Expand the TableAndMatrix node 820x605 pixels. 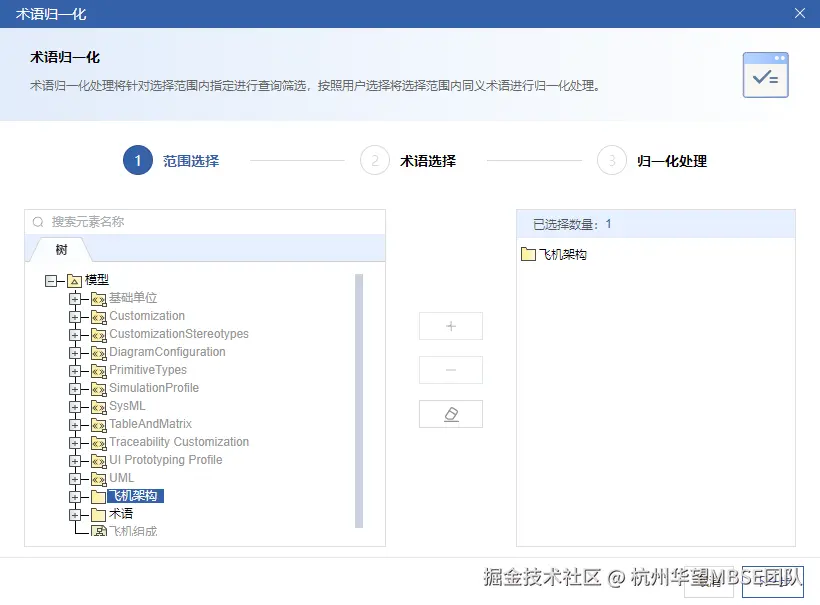point(75,425)
